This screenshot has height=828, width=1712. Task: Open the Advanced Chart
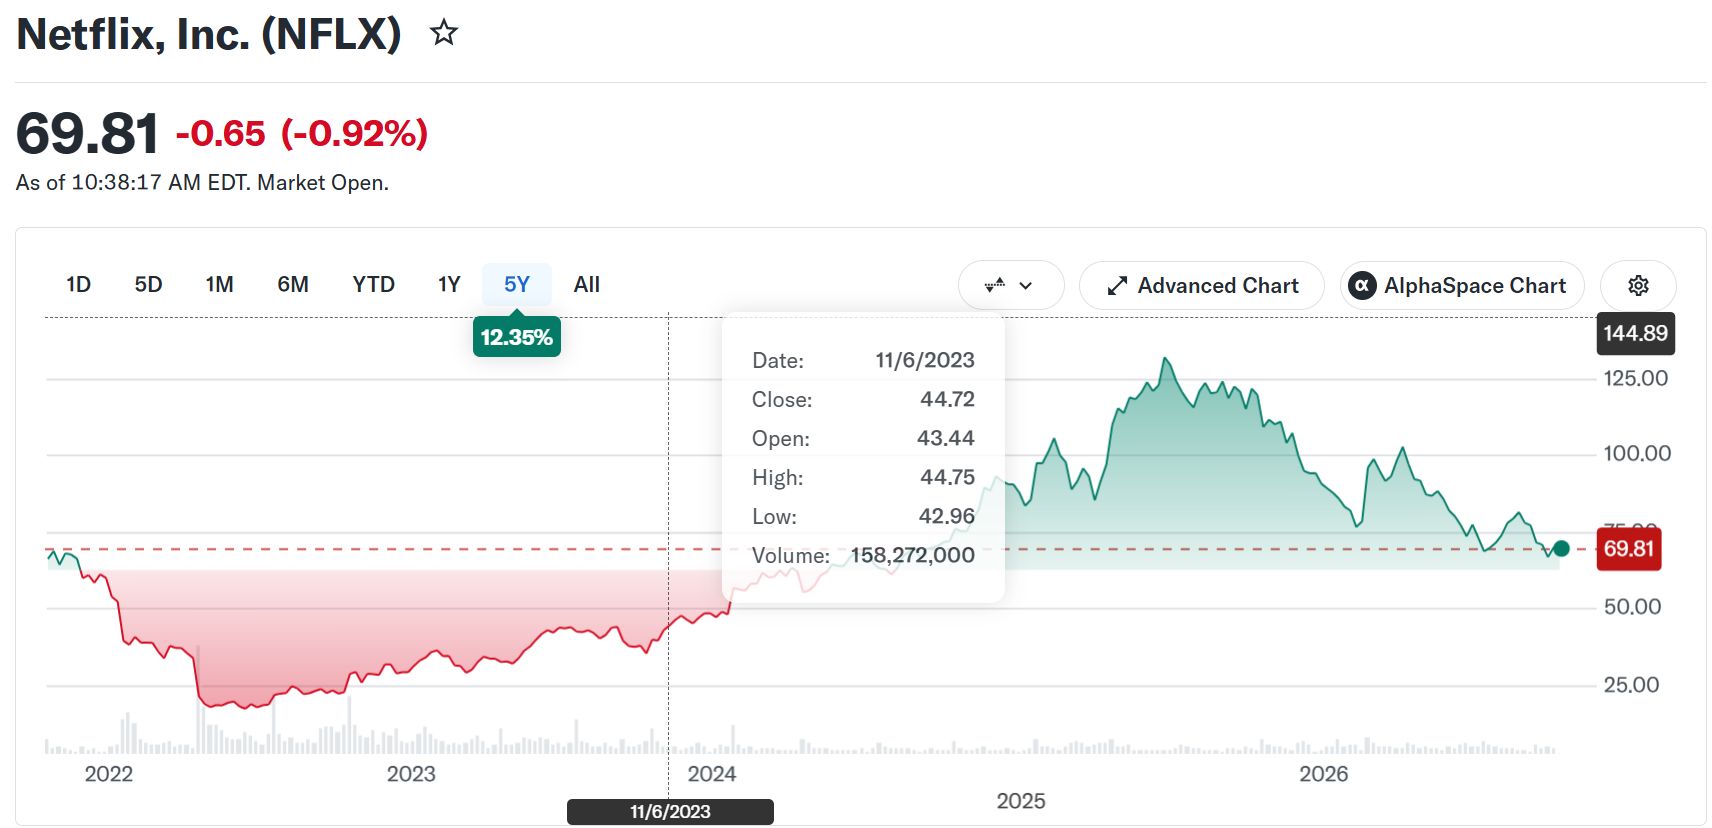click(1202, 286)
